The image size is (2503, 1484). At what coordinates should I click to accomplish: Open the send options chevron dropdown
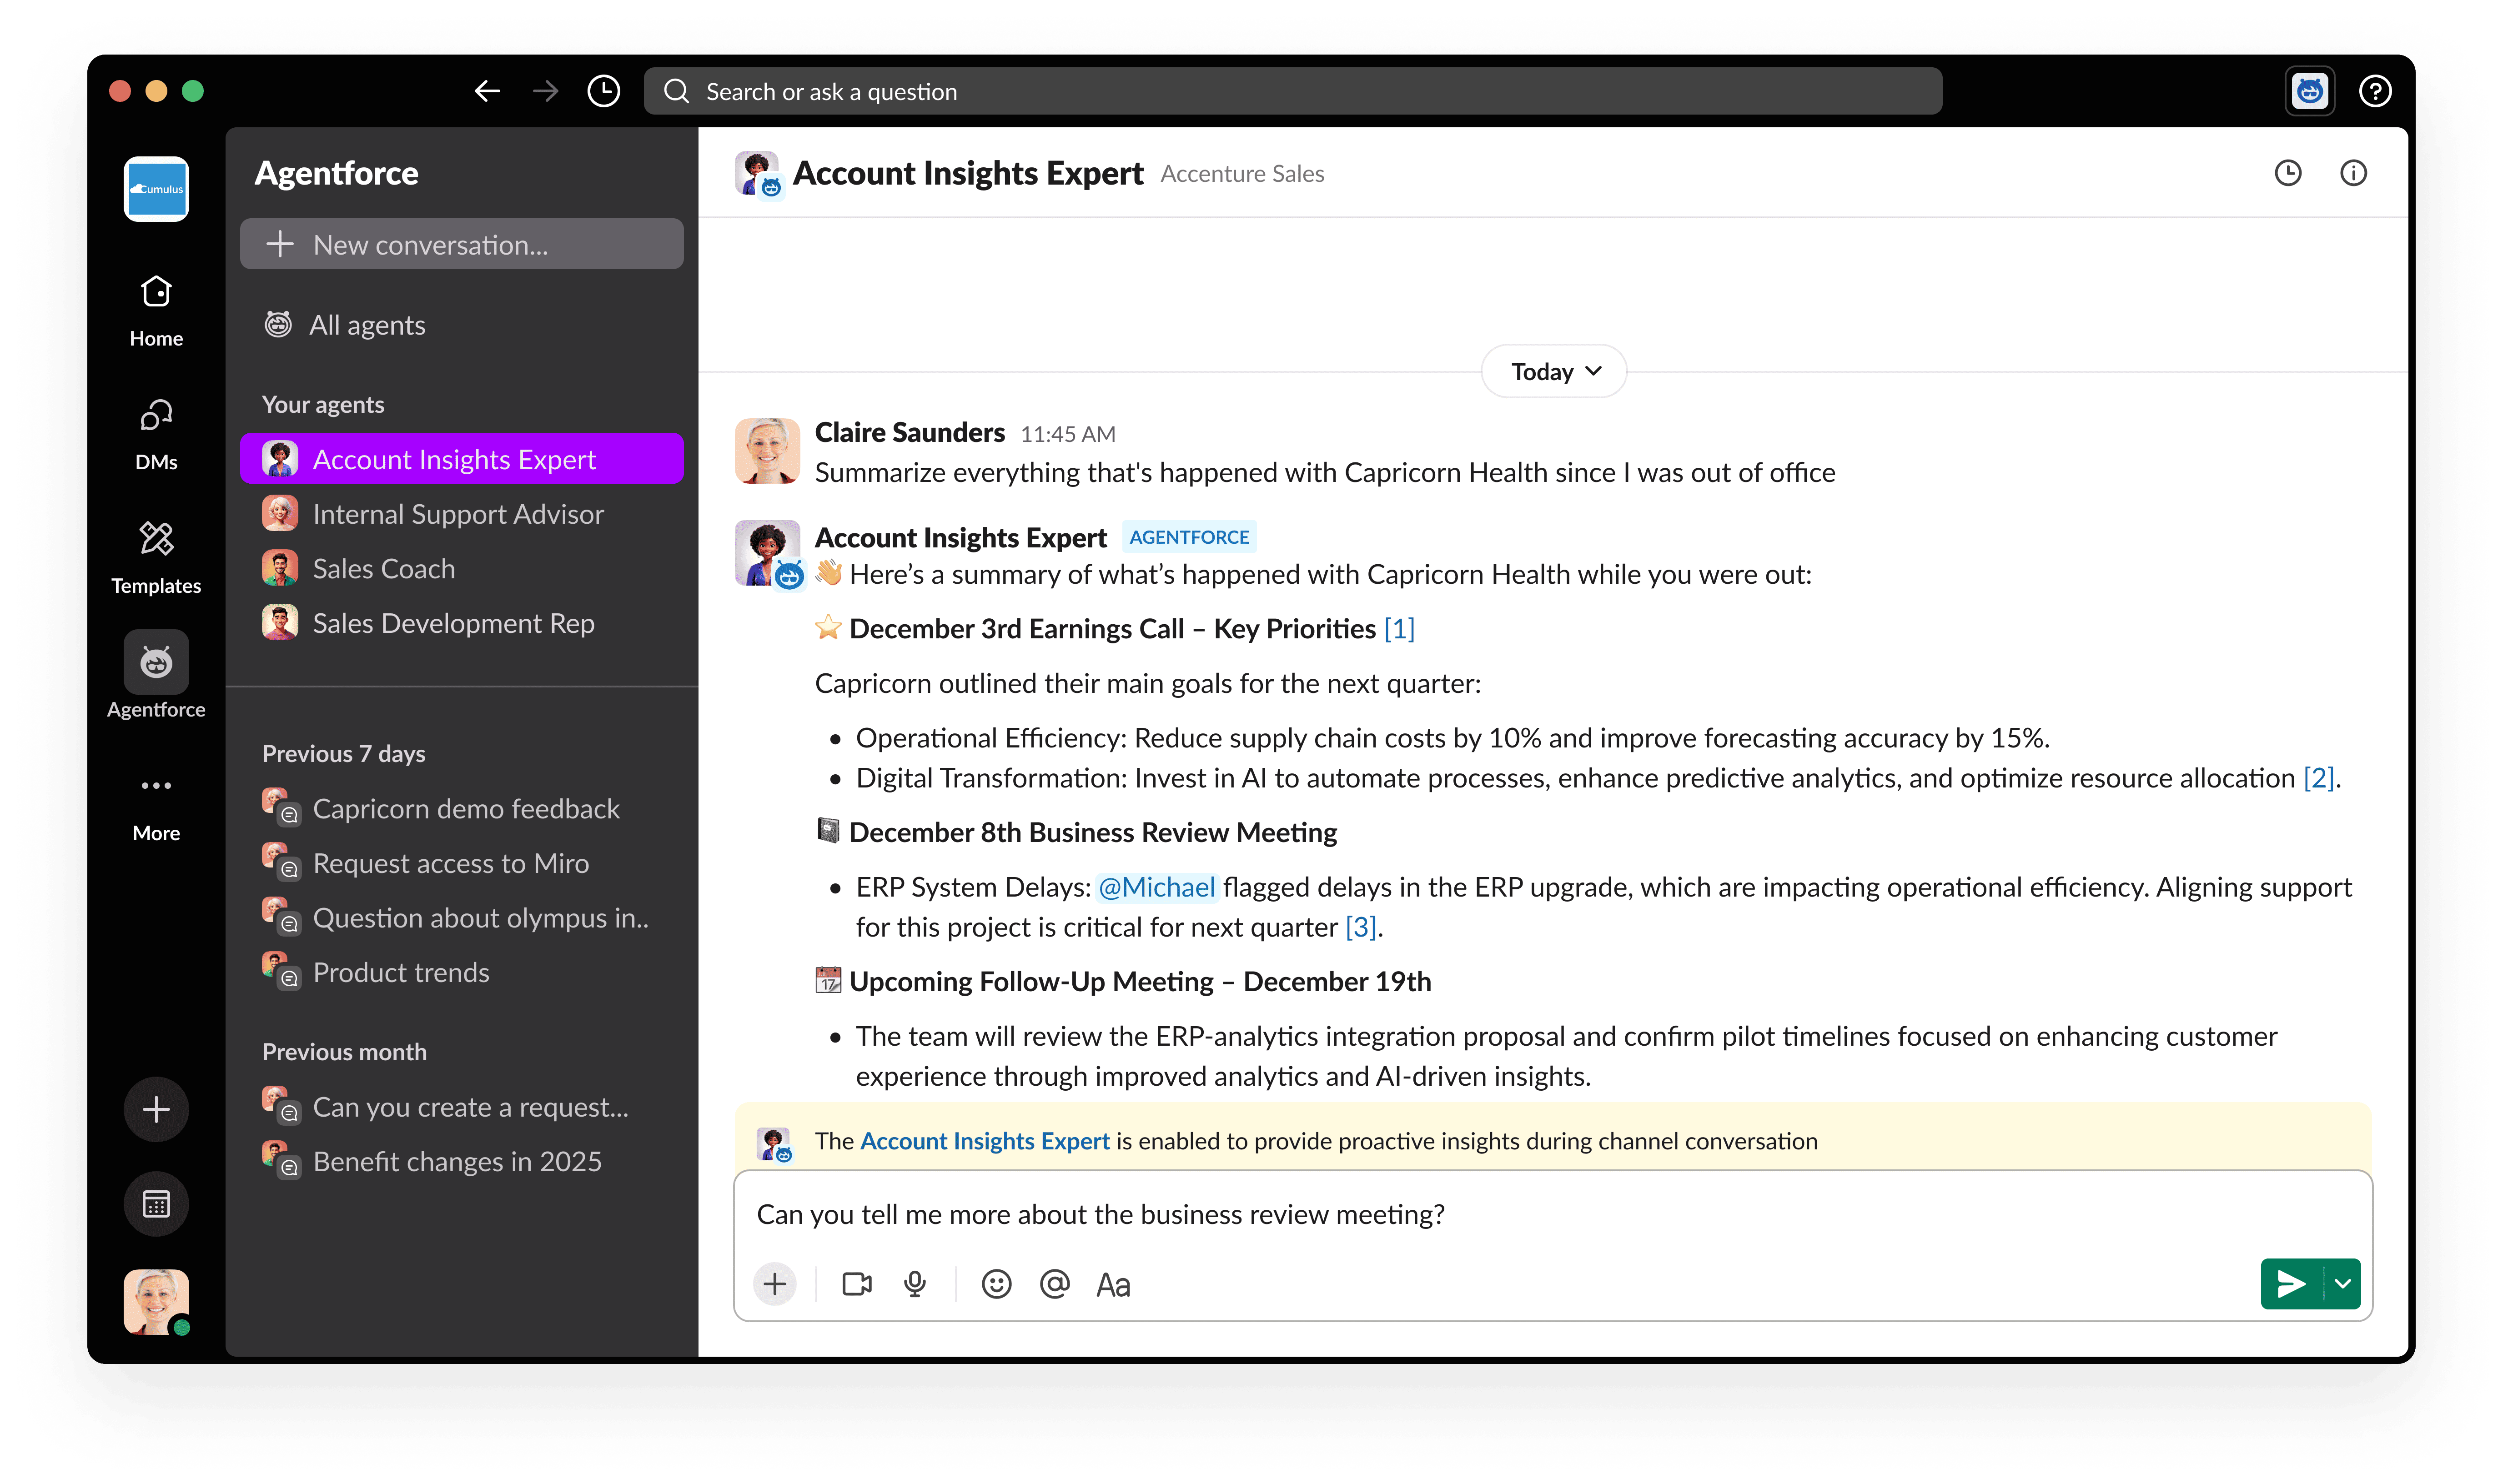(2342, 1284)
